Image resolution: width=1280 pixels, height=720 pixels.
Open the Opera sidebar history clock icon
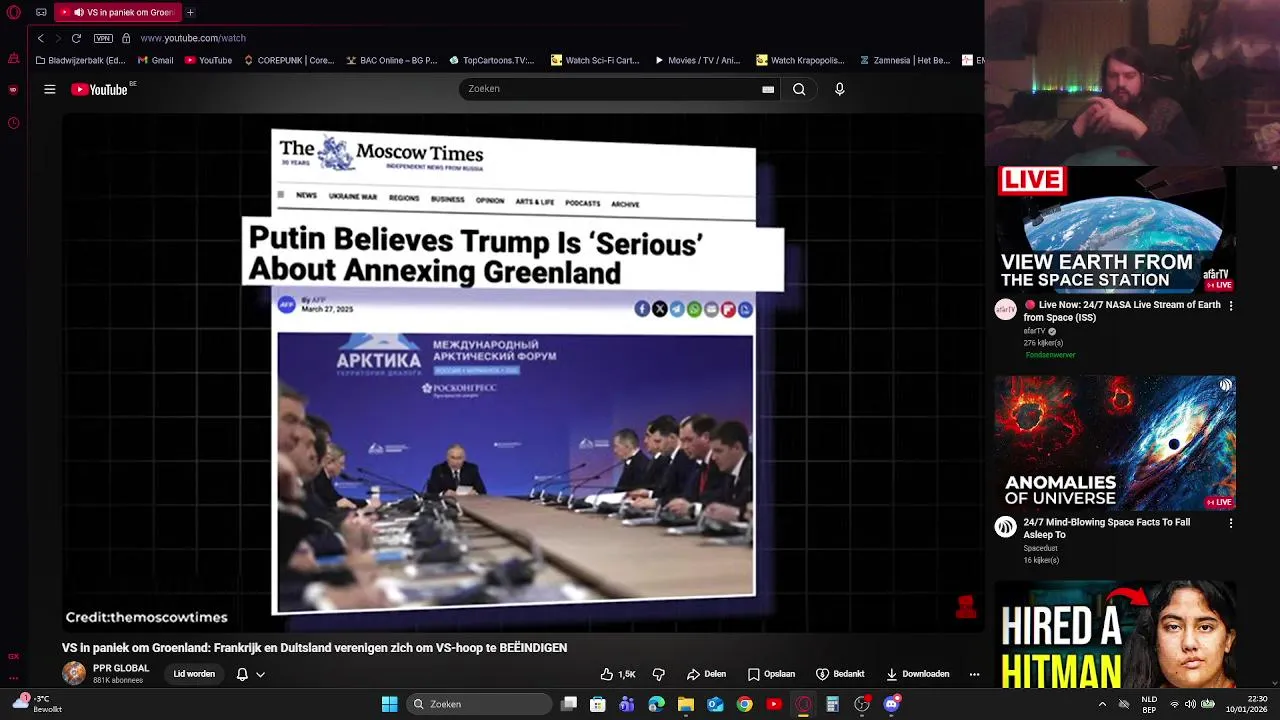(13, 123)
